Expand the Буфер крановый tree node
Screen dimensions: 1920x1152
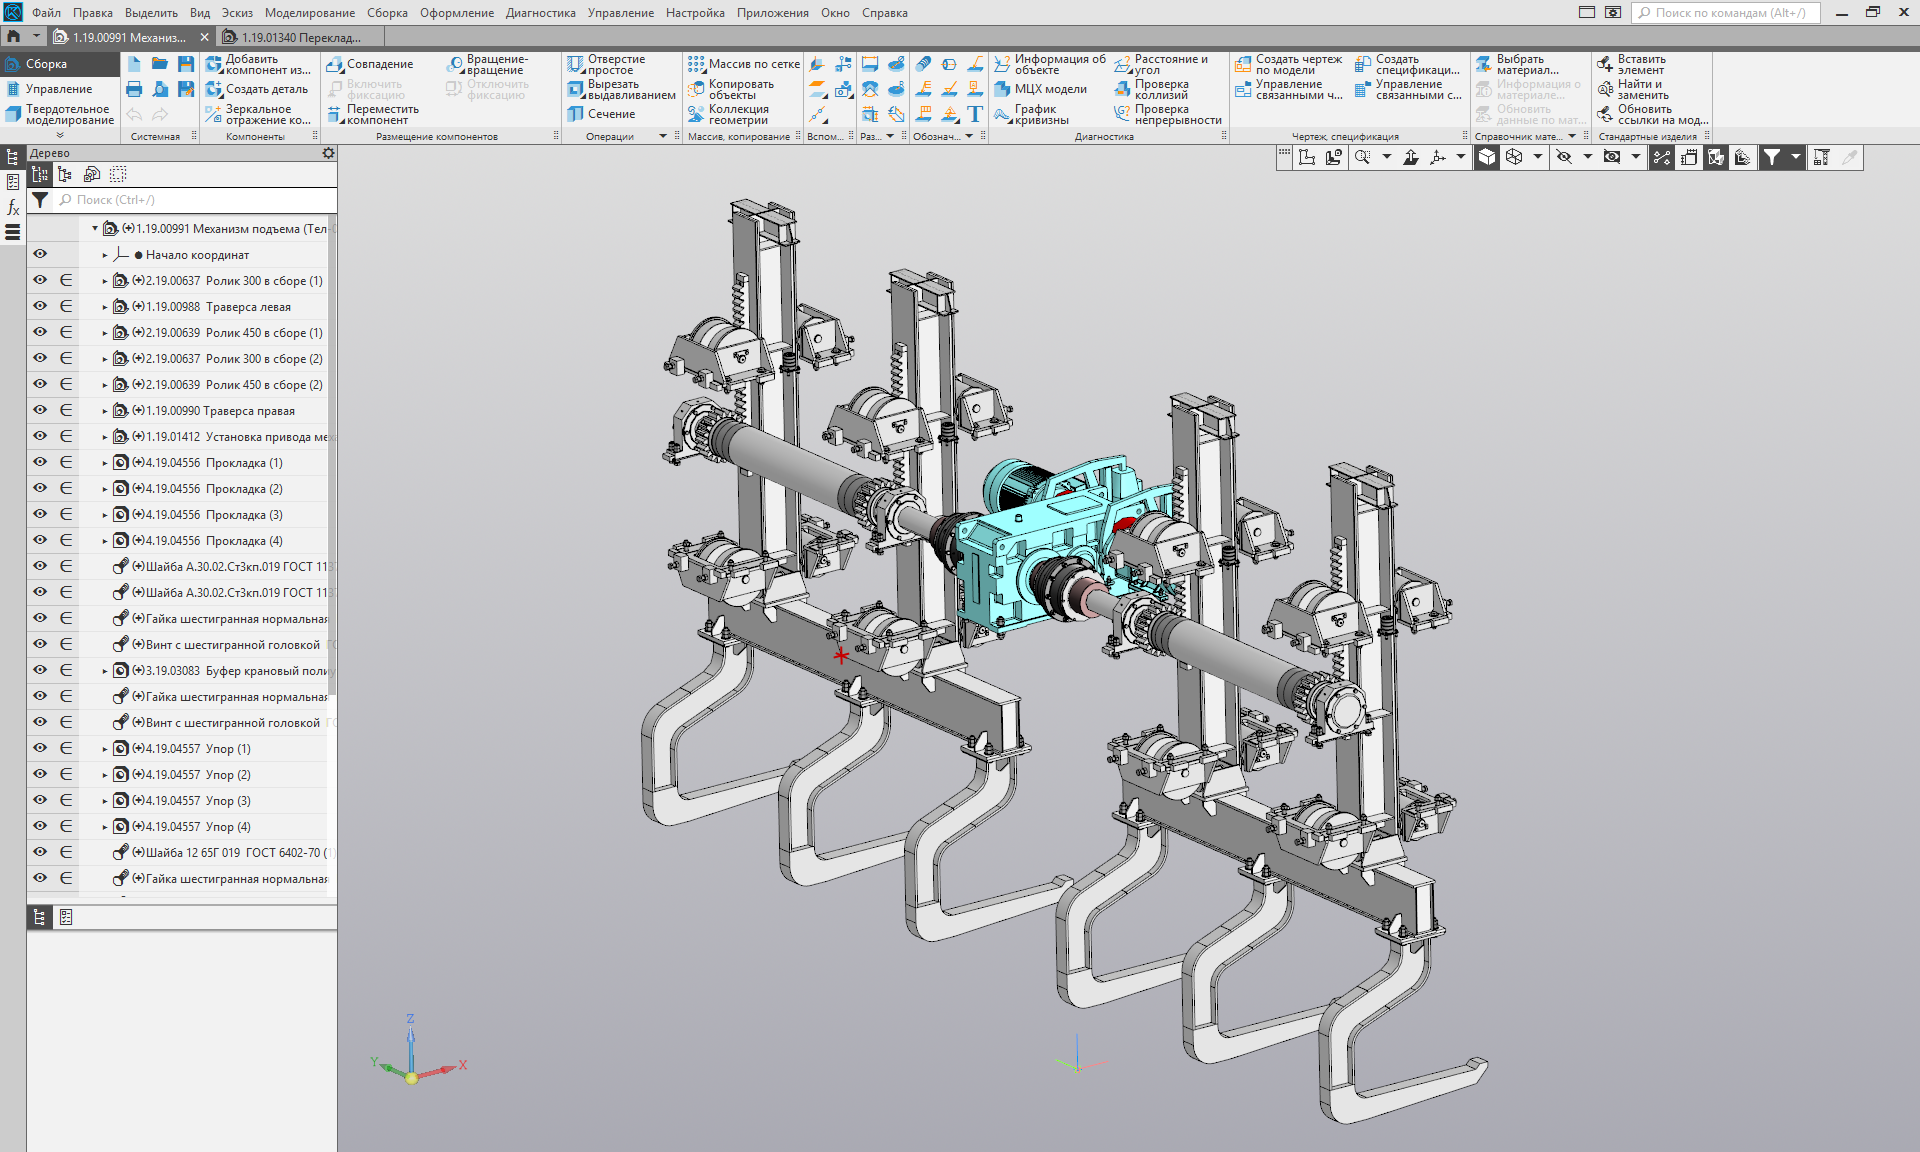[x=105, y=671]
